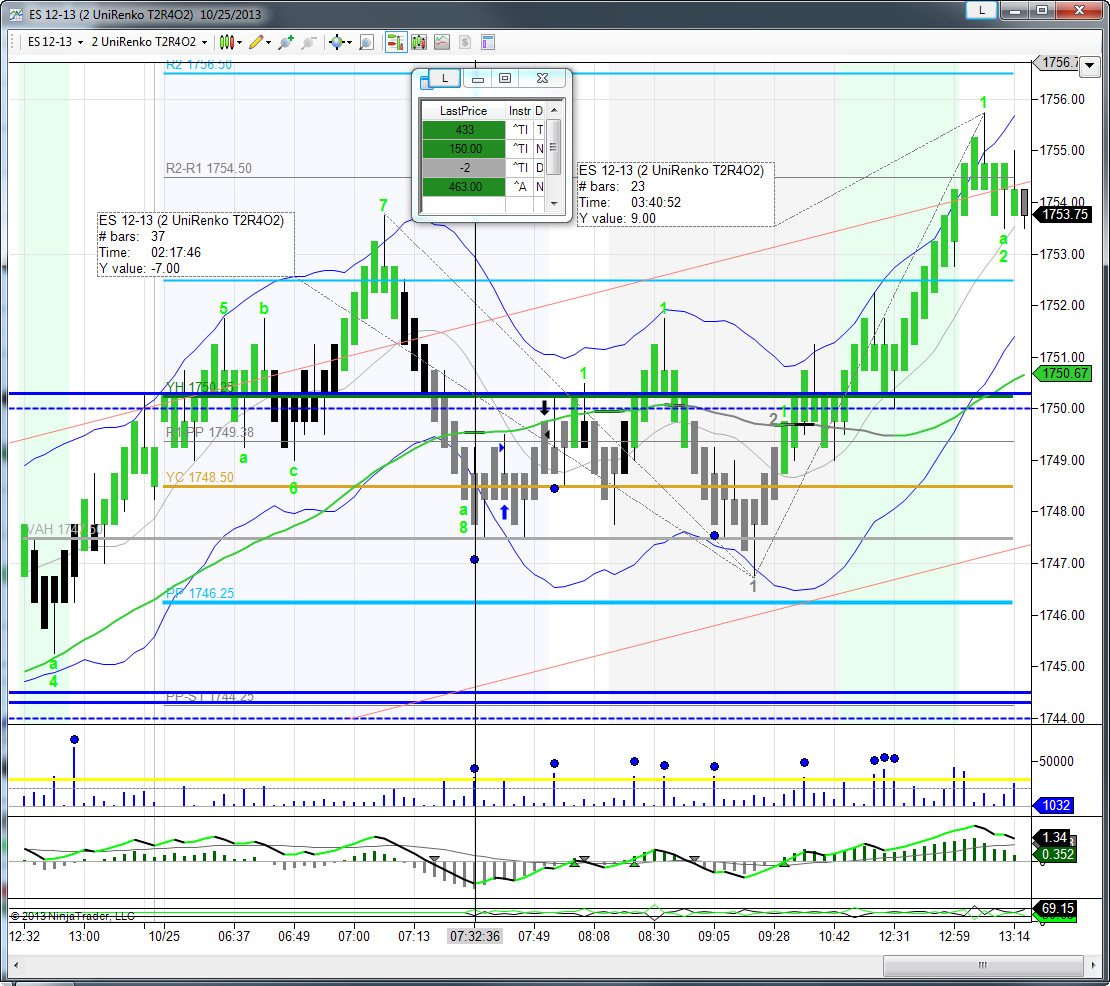Click the zoom in magnifier icon
The width and height of the screenshot is (1110, 986).
286,42
